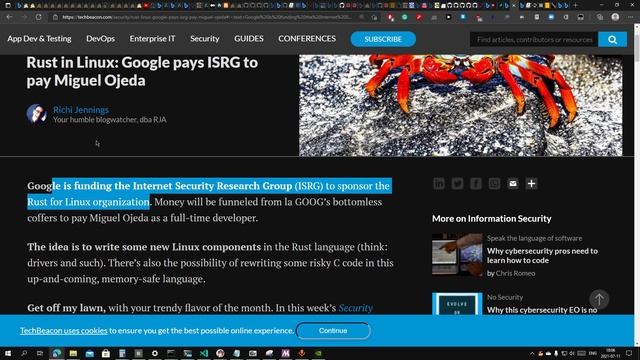
Task: Click the 'No Security' category label
Action: coord(504,298)
